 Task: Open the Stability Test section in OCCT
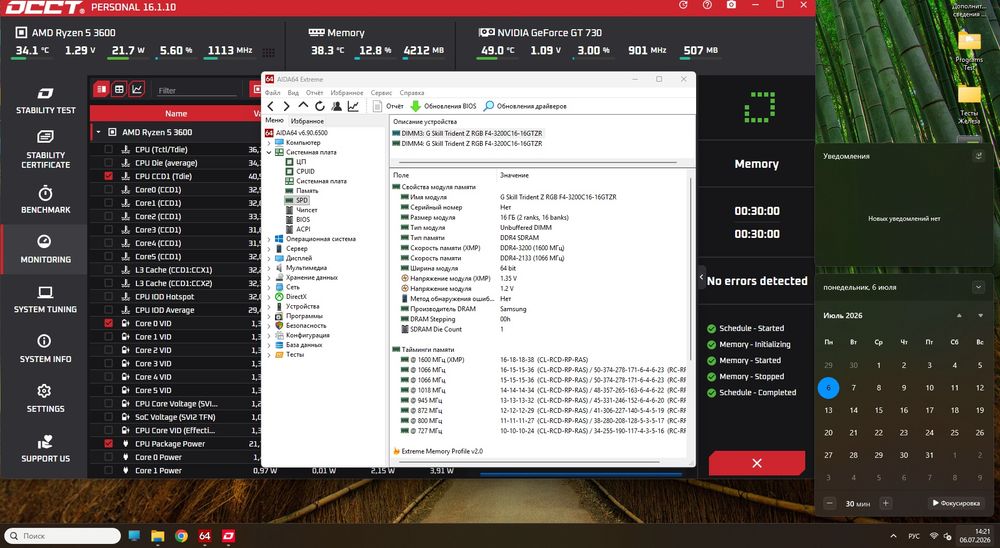coord(45,101)
